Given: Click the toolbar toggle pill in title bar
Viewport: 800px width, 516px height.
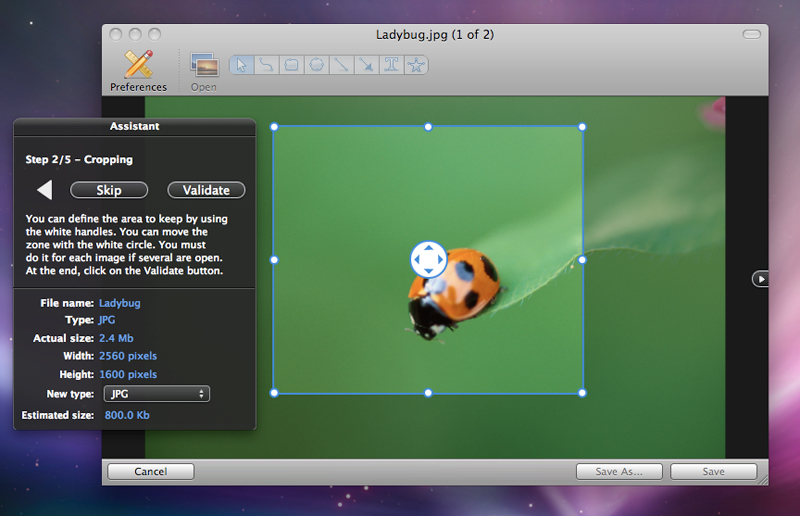Looking at the screenshot, I should coord(752,34).
